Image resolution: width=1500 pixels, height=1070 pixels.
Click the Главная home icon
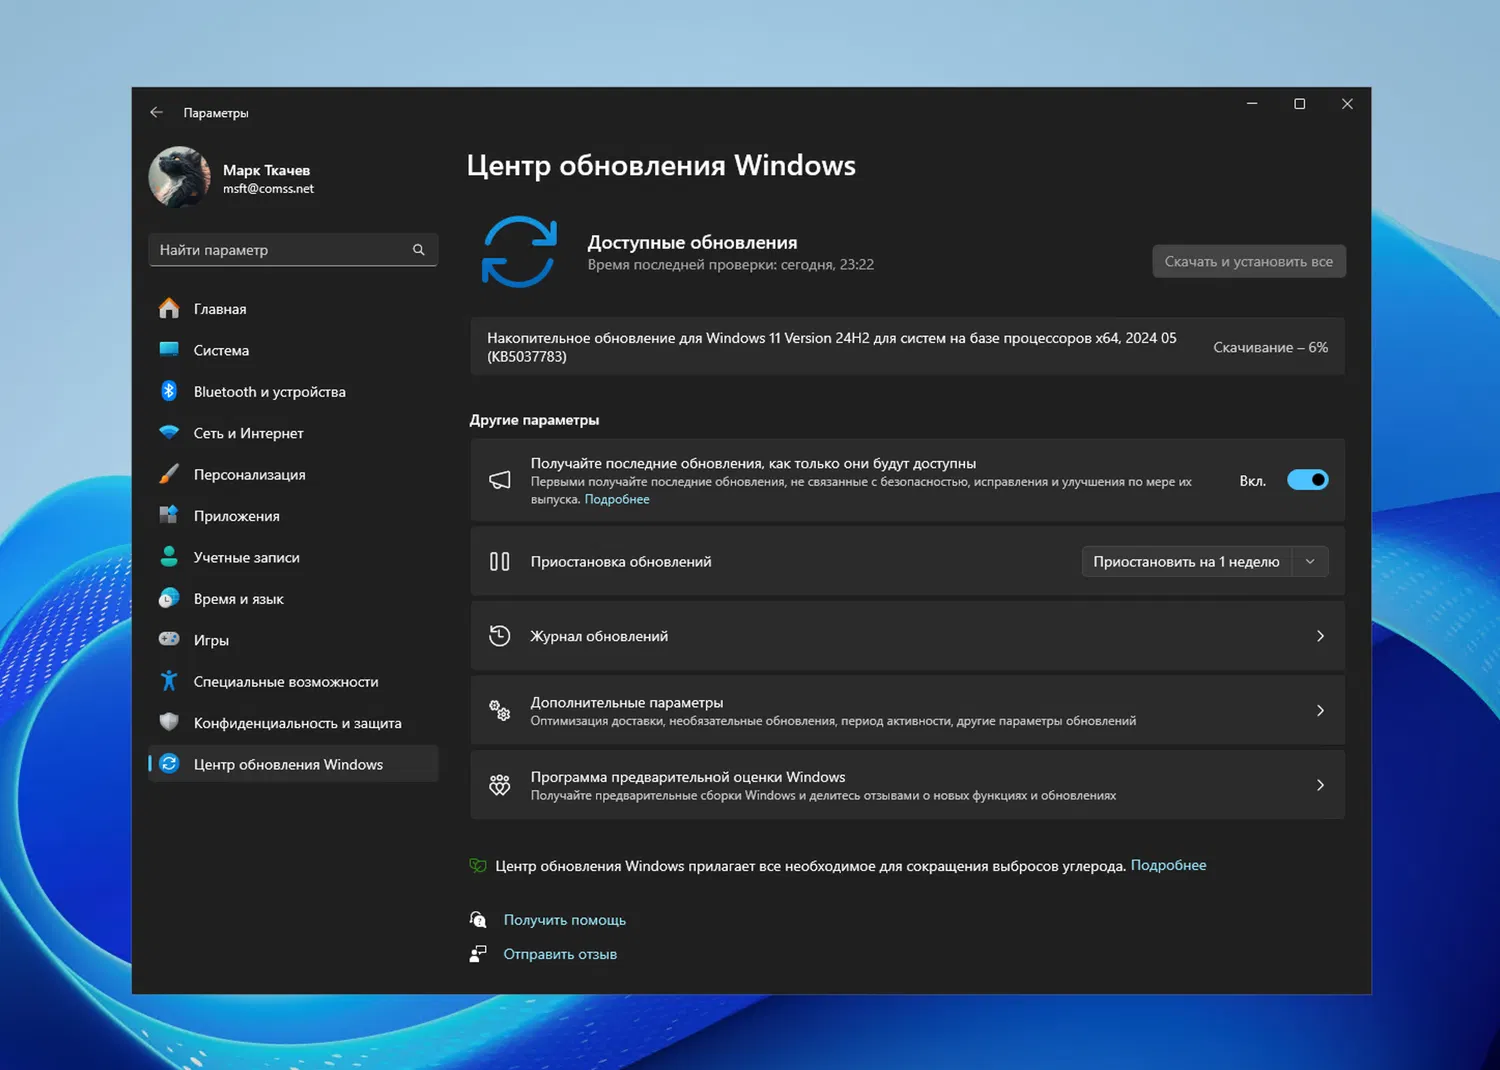169,309
